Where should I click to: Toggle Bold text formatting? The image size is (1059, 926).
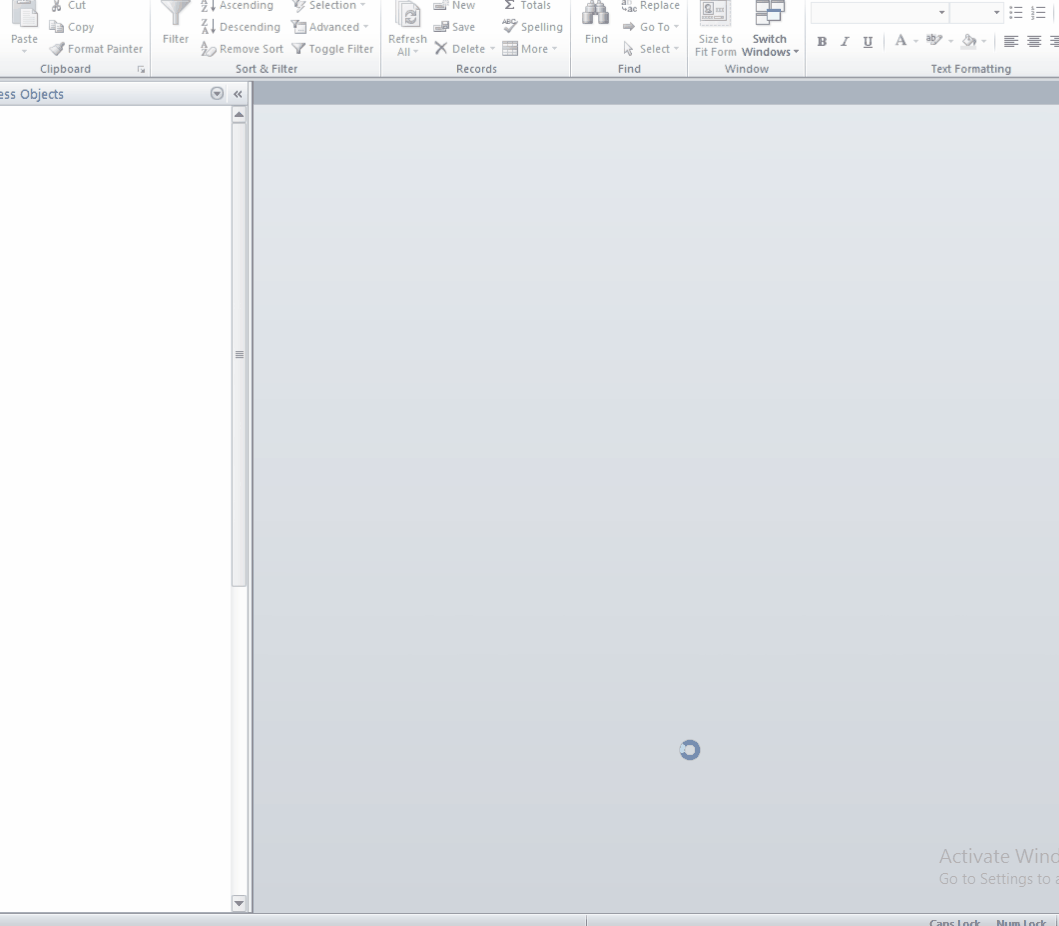[x=822, y=41]
